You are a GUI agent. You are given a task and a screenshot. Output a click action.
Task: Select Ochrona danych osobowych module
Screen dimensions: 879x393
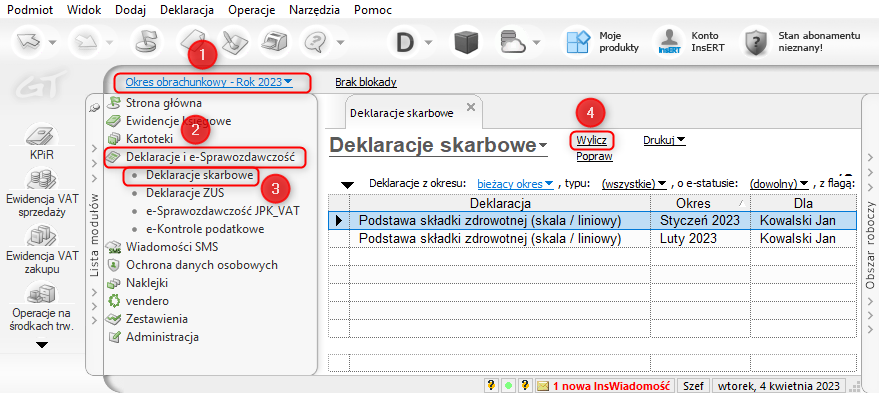pyautogui.click(x=202, y=265)
